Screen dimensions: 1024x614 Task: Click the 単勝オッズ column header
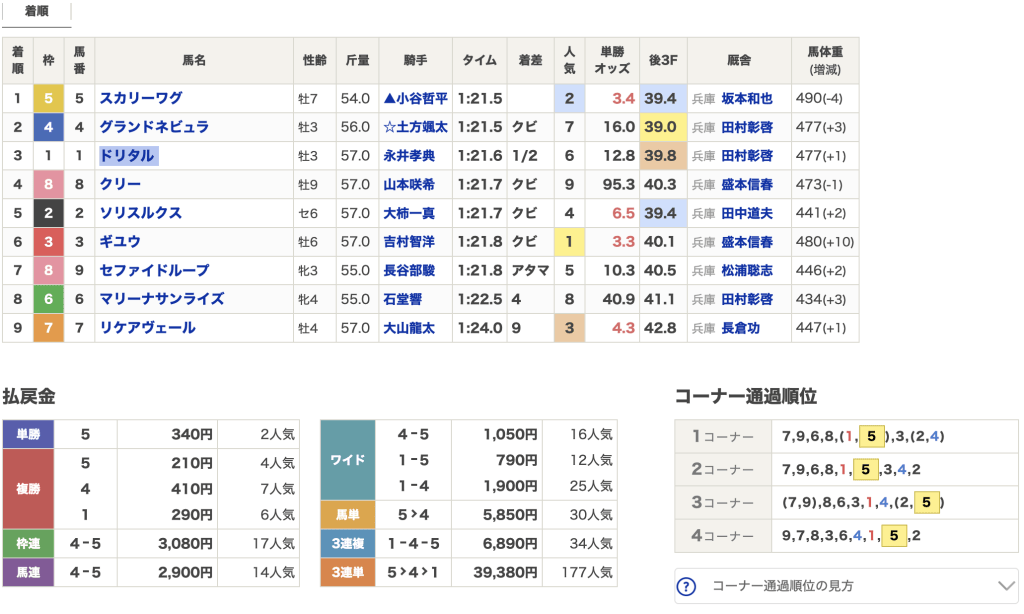tap(612, 61)
